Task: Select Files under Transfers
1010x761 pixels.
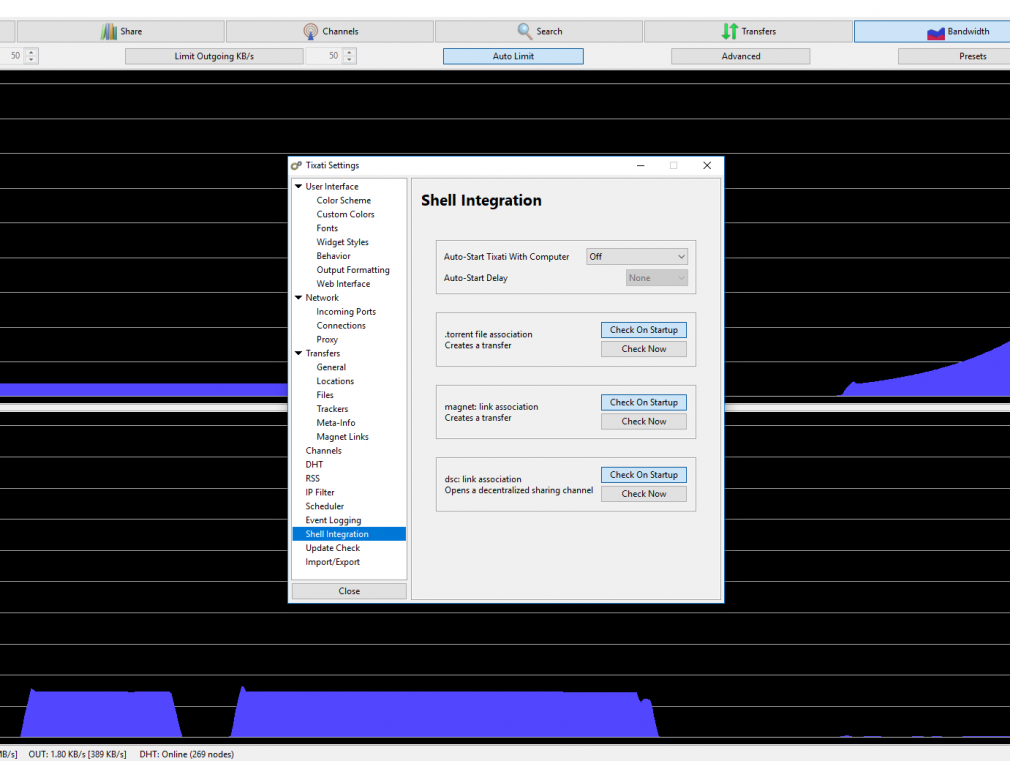Action: [325, 395]
